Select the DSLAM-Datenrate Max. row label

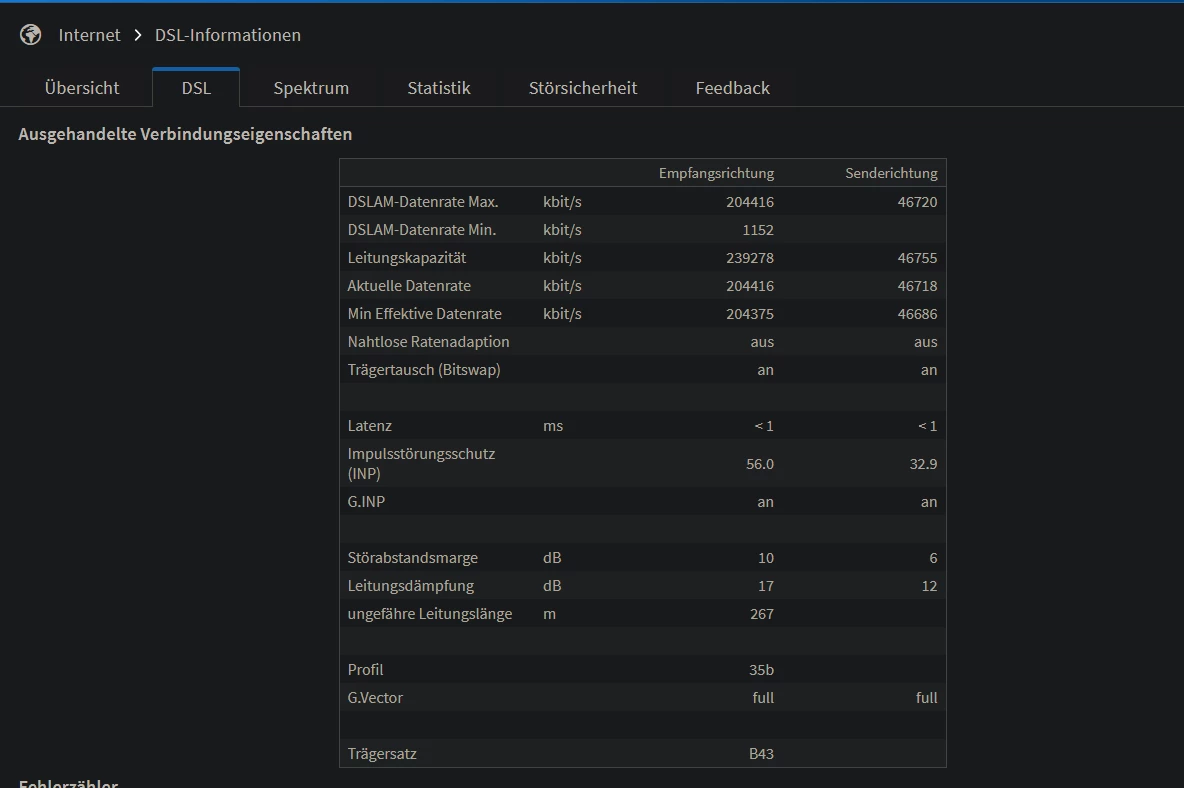tap(423, 202)
